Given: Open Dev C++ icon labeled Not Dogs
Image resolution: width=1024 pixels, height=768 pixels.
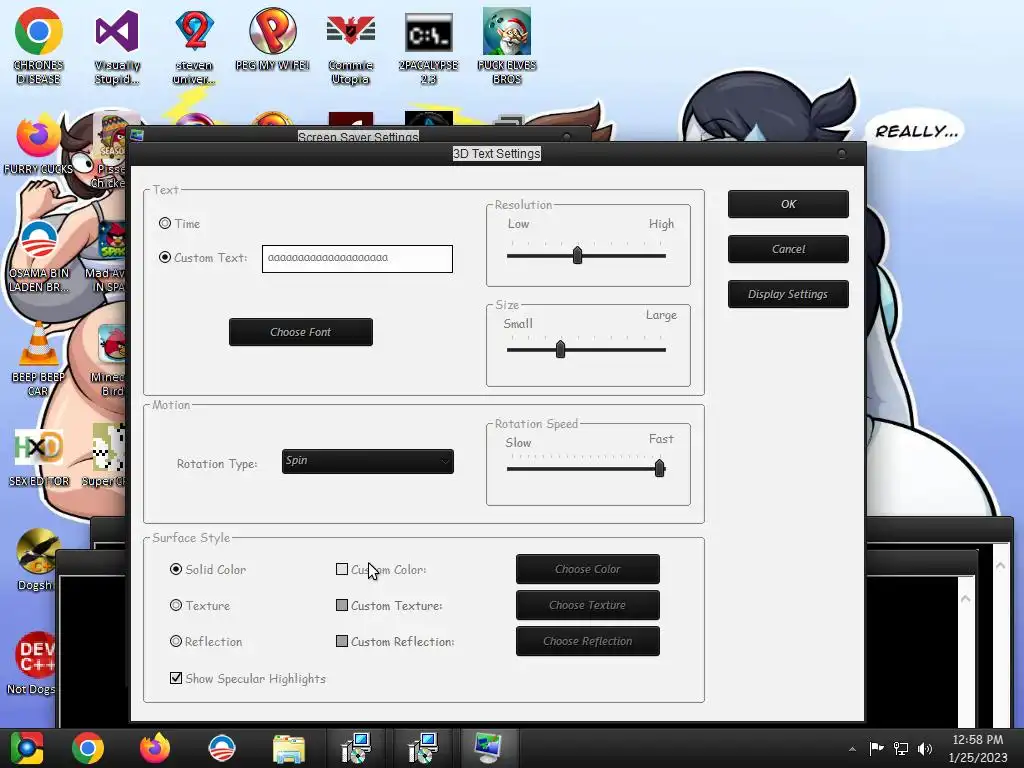Looking at the screenshot, I should click(33, 662).
